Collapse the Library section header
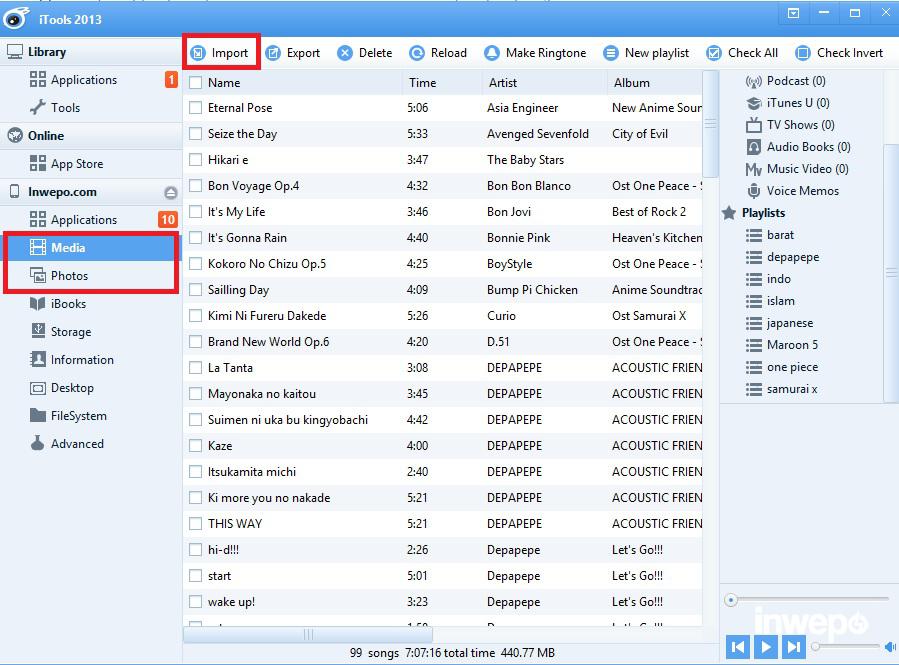Image resolution: width=899 pixels, height=665 pixels. coord(91,52)
